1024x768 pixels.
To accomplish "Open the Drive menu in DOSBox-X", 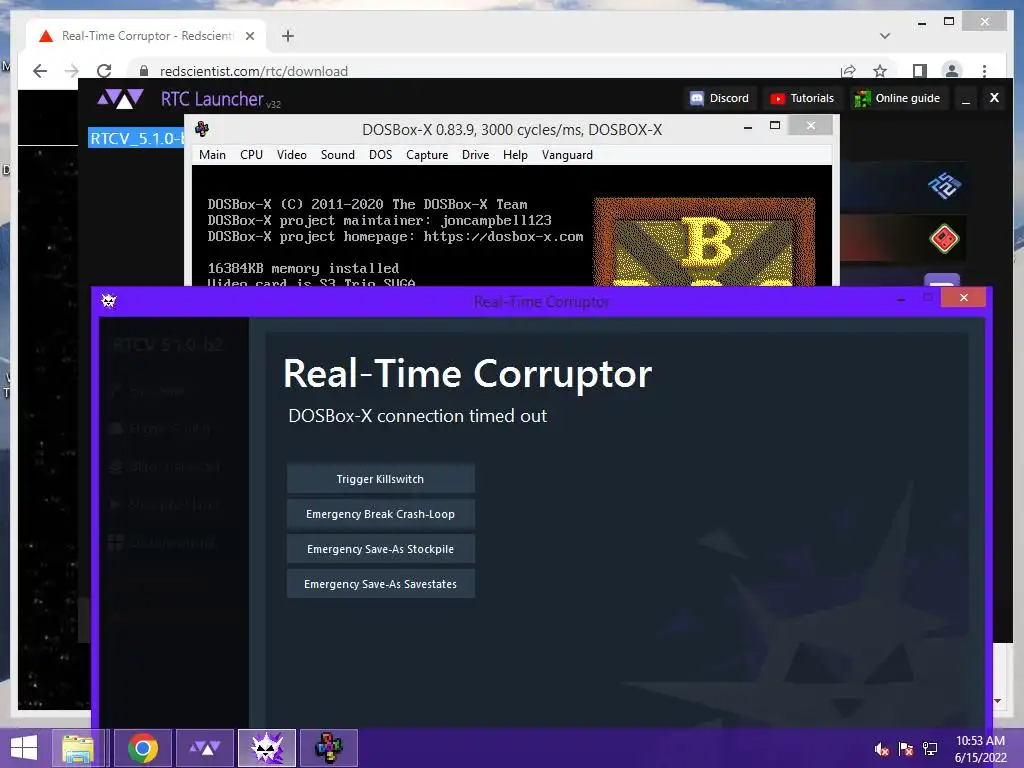I will coord(475,155).
